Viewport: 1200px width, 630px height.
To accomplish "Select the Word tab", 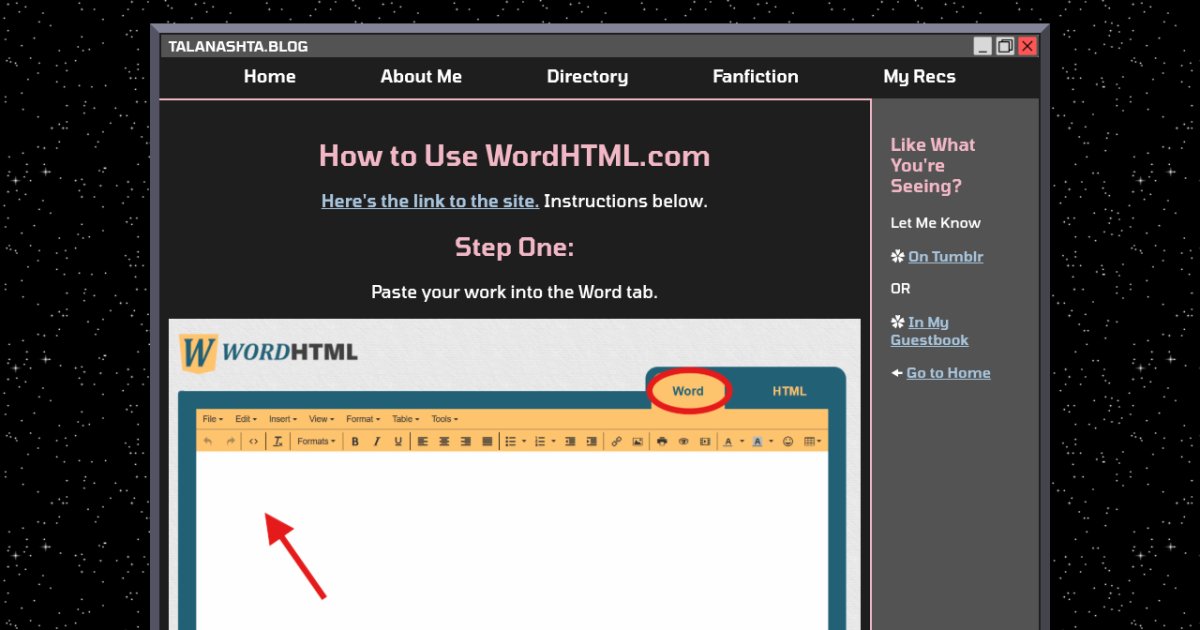I will [x=688, y=391].
